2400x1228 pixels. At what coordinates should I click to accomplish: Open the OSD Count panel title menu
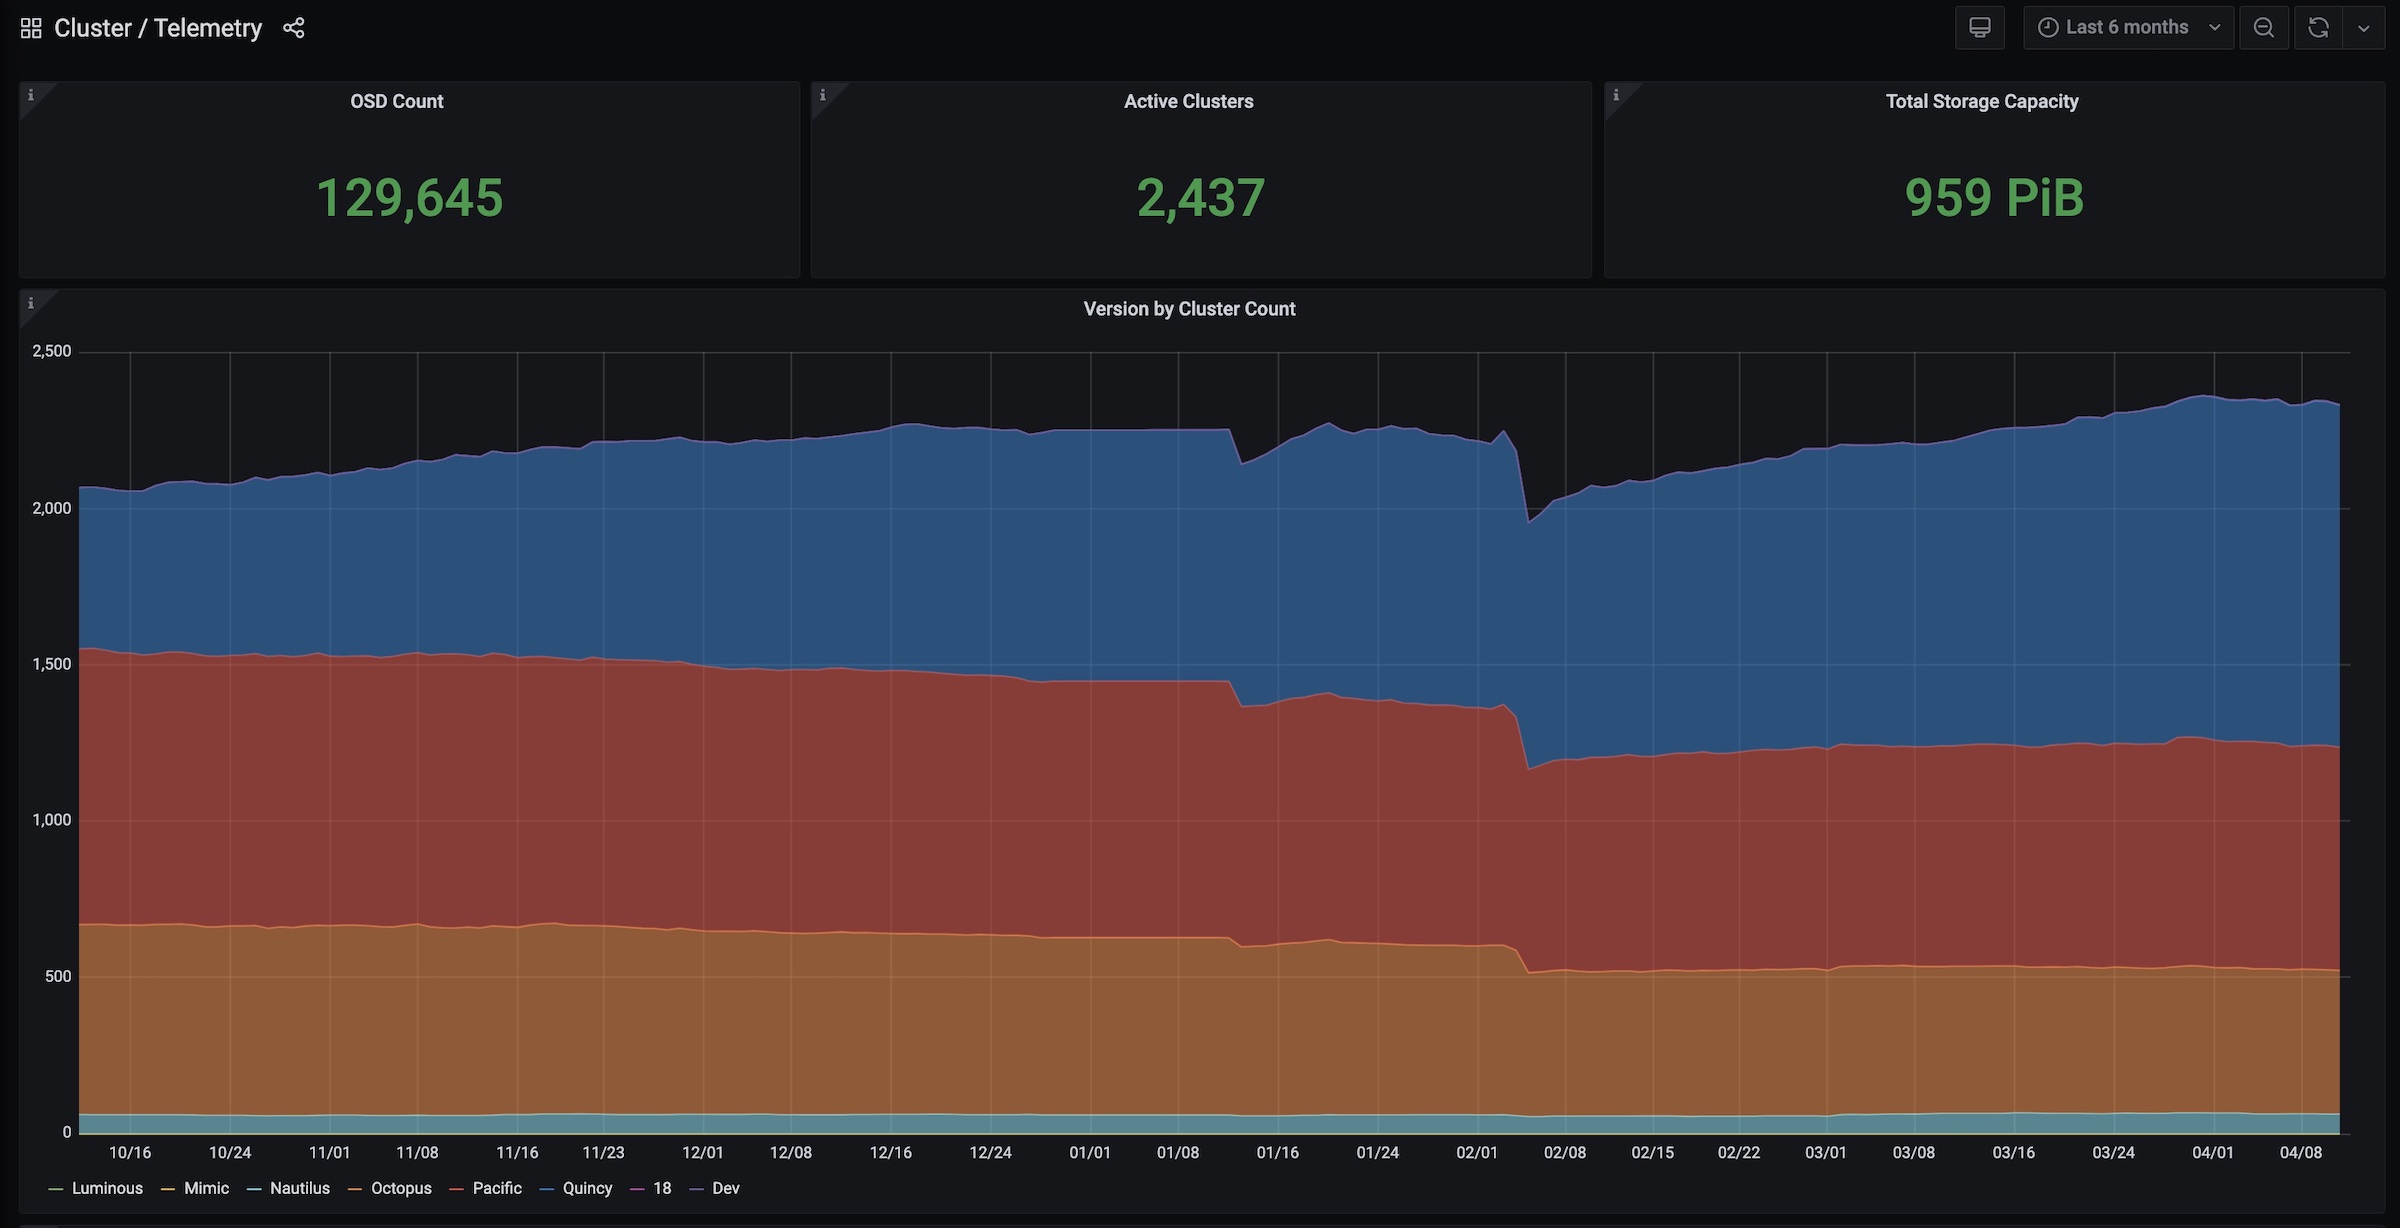(396, 101)
